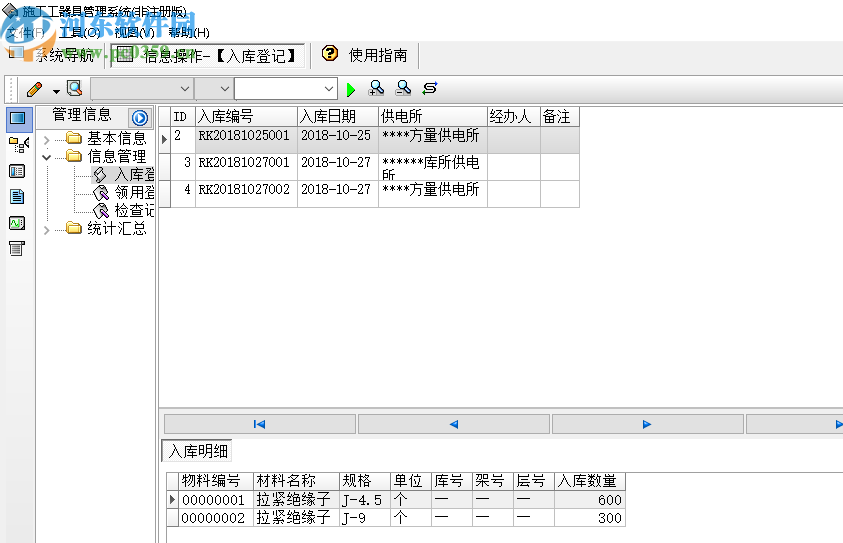The height and width of the screenshot is (543, 843).
Task: Click the pencil edit icon in toolbar
Action: [x=35, y=89]
